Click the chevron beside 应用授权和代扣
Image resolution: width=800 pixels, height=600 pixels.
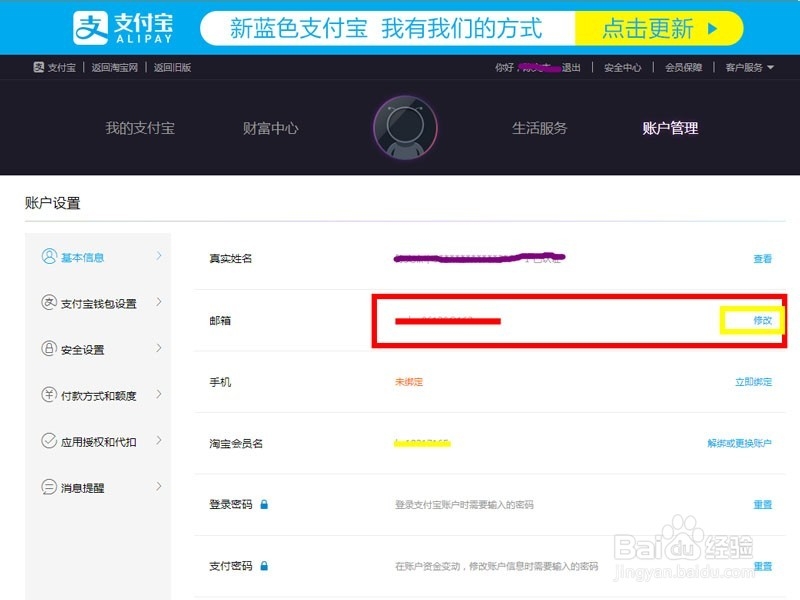coord(159,440)
